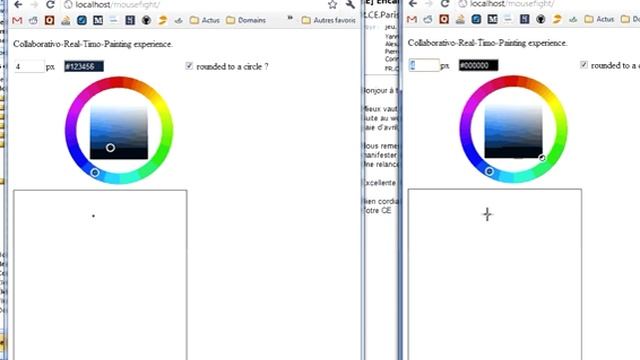Open the Reddit bookmark in the right browser
640x360 pixels.
[x=428, y=19]
